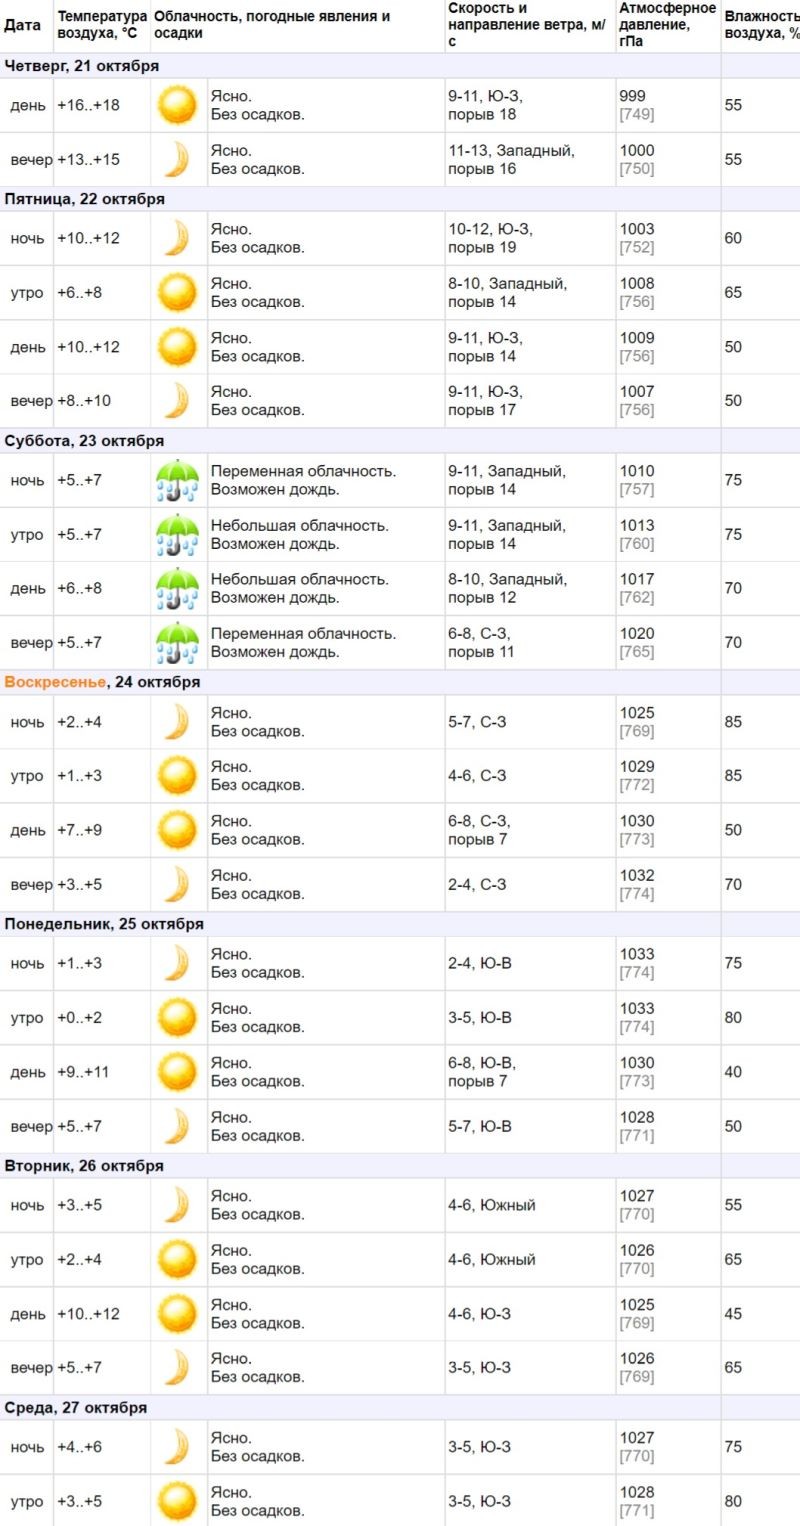Click the umbrella icon for Saturday evening
The height and width of the screenshot is (1526, 800).
178,642
